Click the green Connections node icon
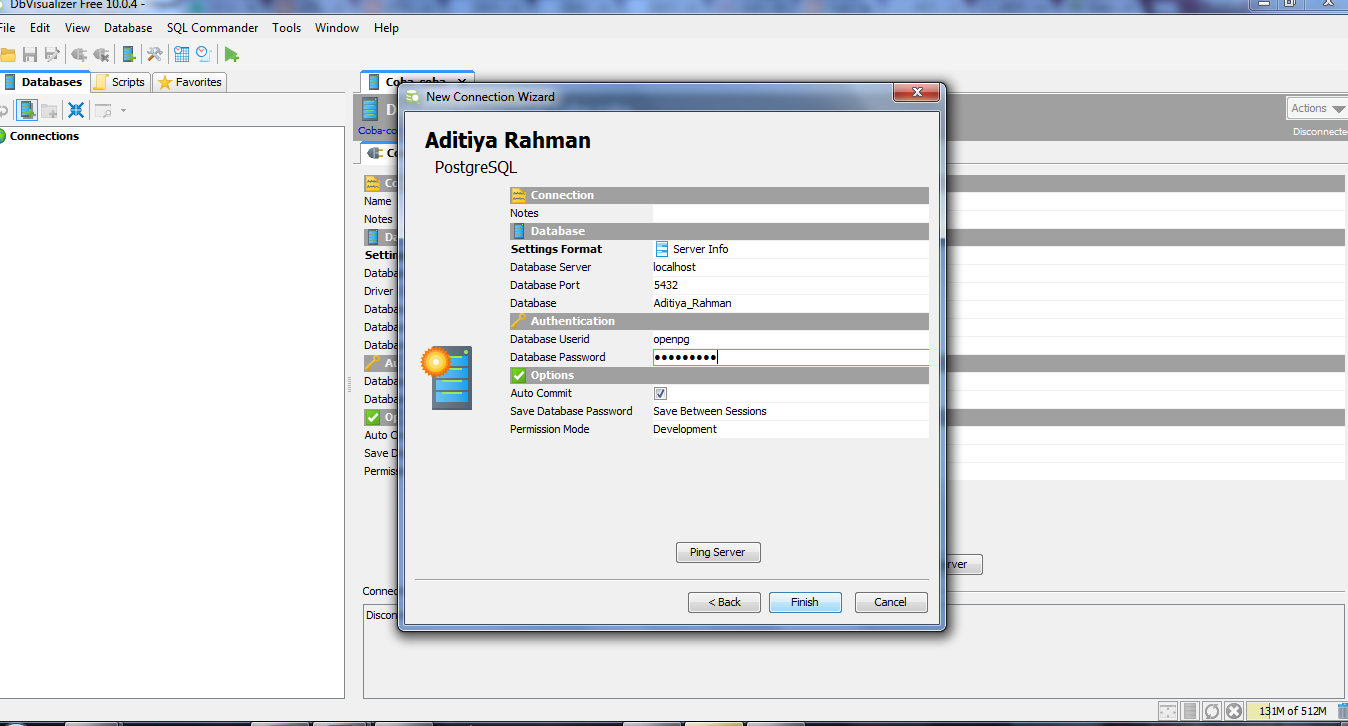This screenshot has height=726, width=1348. click(2, 136)
